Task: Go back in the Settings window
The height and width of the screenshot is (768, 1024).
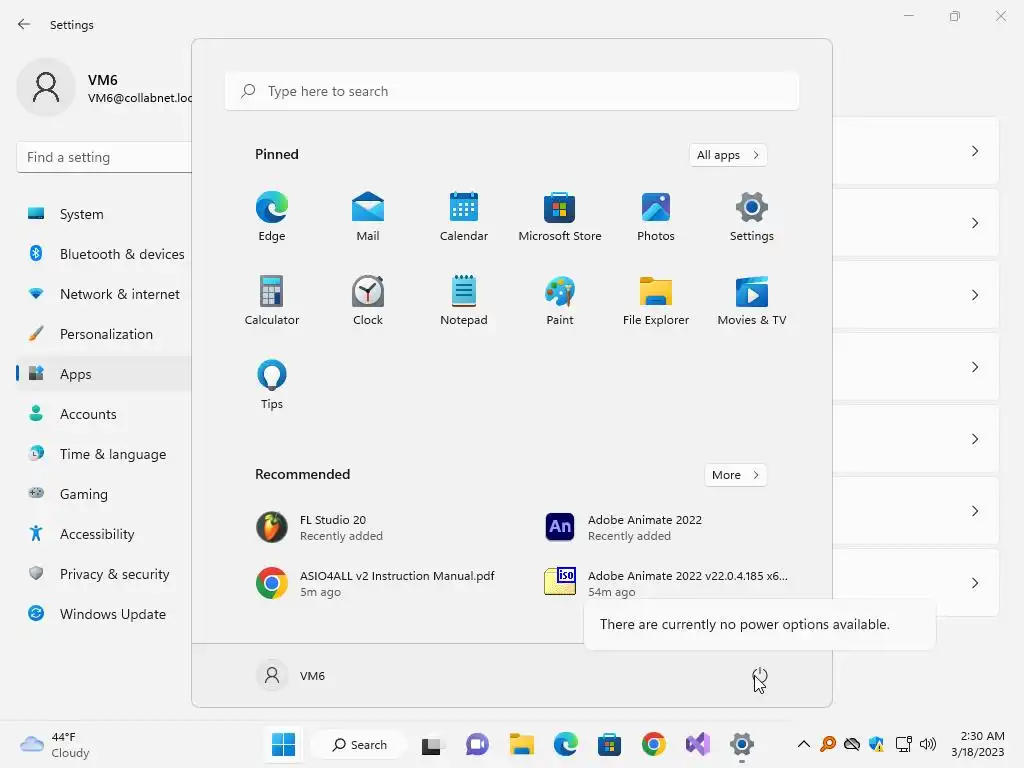Action: [24, 24]
